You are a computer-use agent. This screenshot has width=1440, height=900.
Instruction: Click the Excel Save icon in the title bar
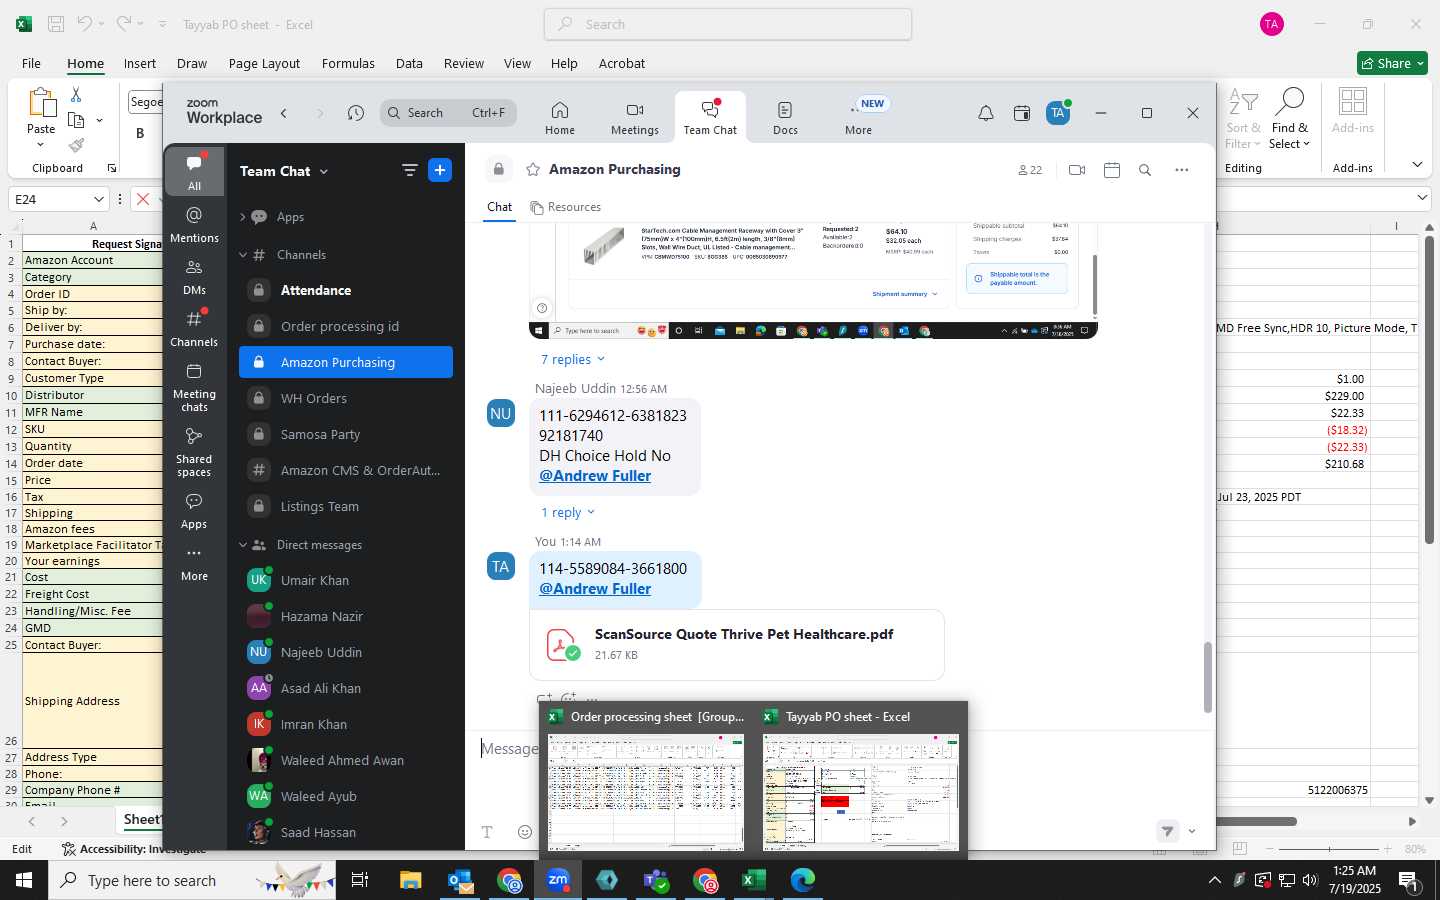[56, 24]
